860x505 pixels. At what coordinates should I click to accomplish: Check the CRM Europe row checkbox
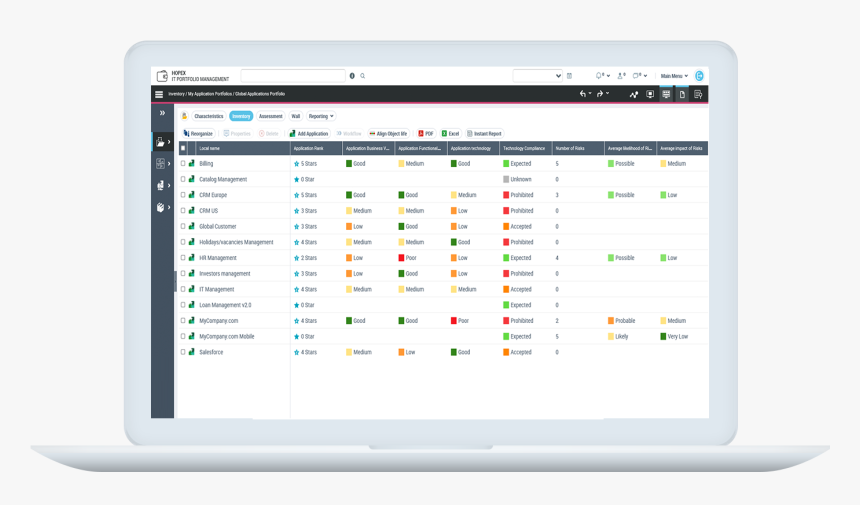(x=183, y=195)
